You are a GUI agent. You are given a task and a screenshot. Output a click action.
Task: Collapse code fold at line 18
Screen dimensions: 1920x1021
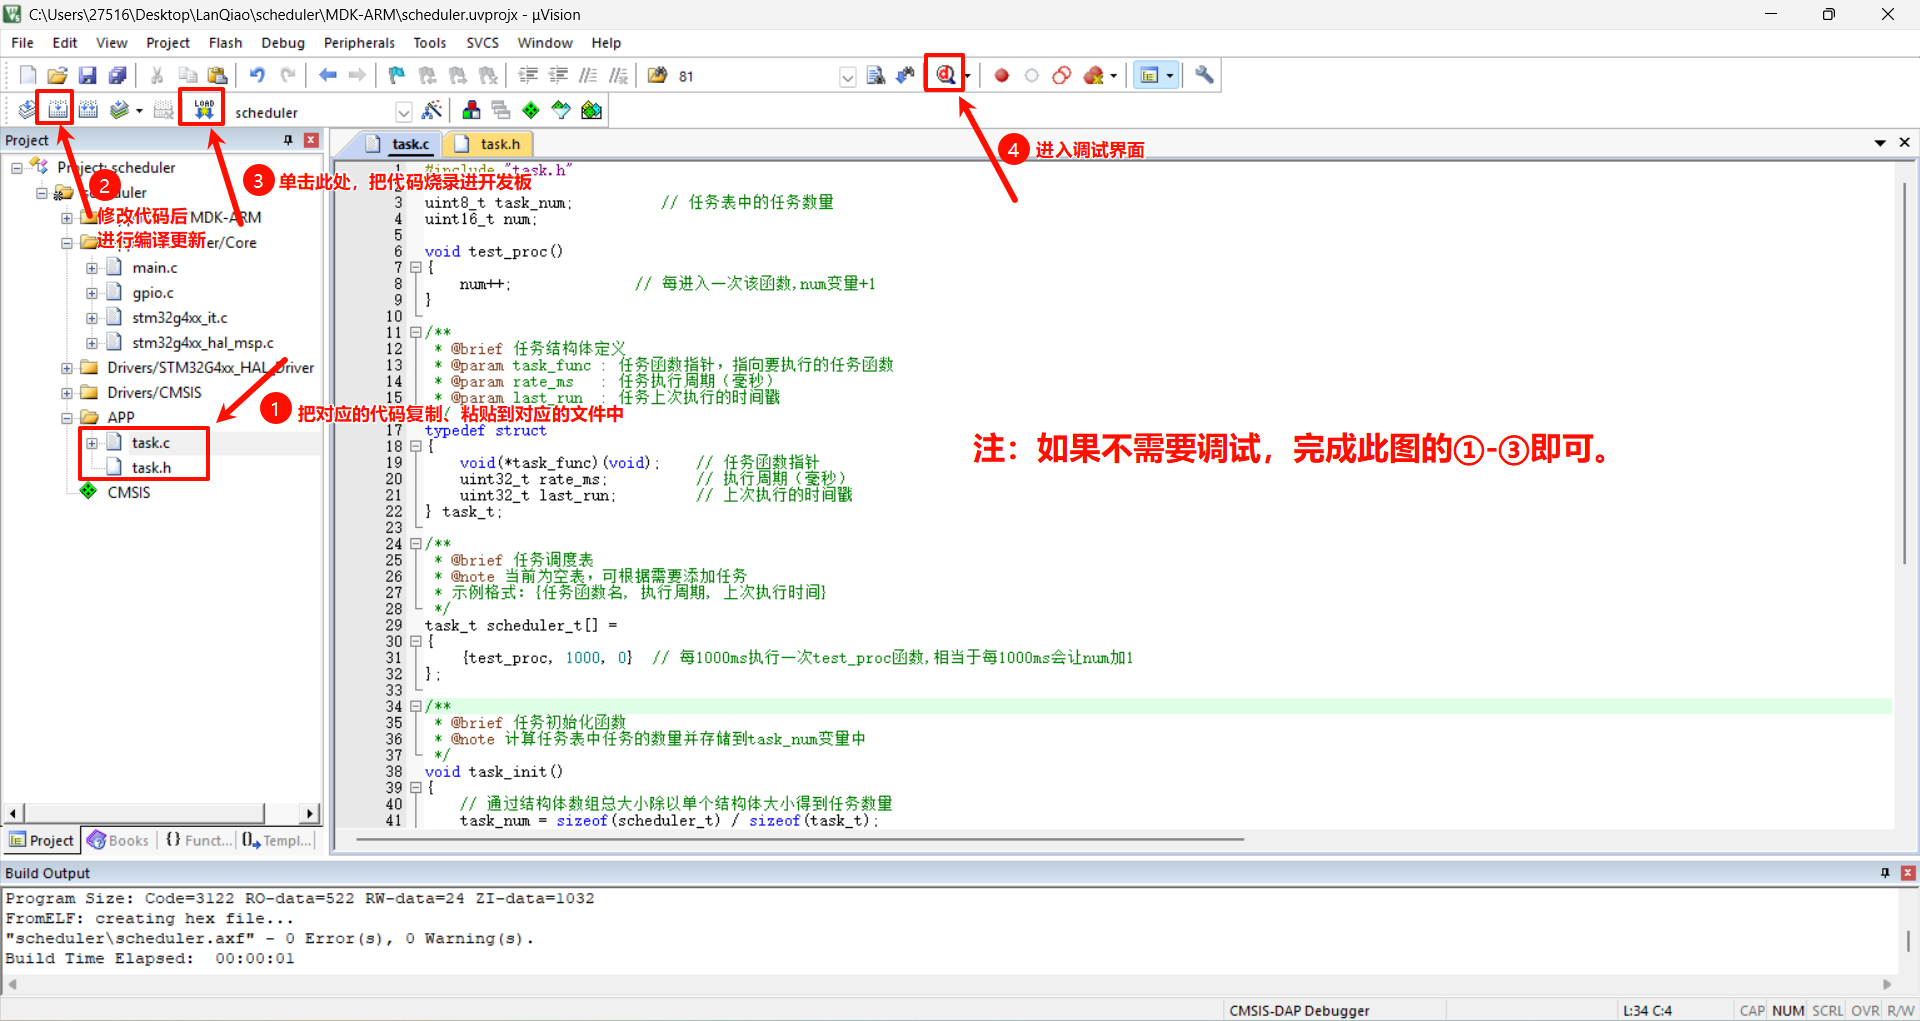click(416, 446)
